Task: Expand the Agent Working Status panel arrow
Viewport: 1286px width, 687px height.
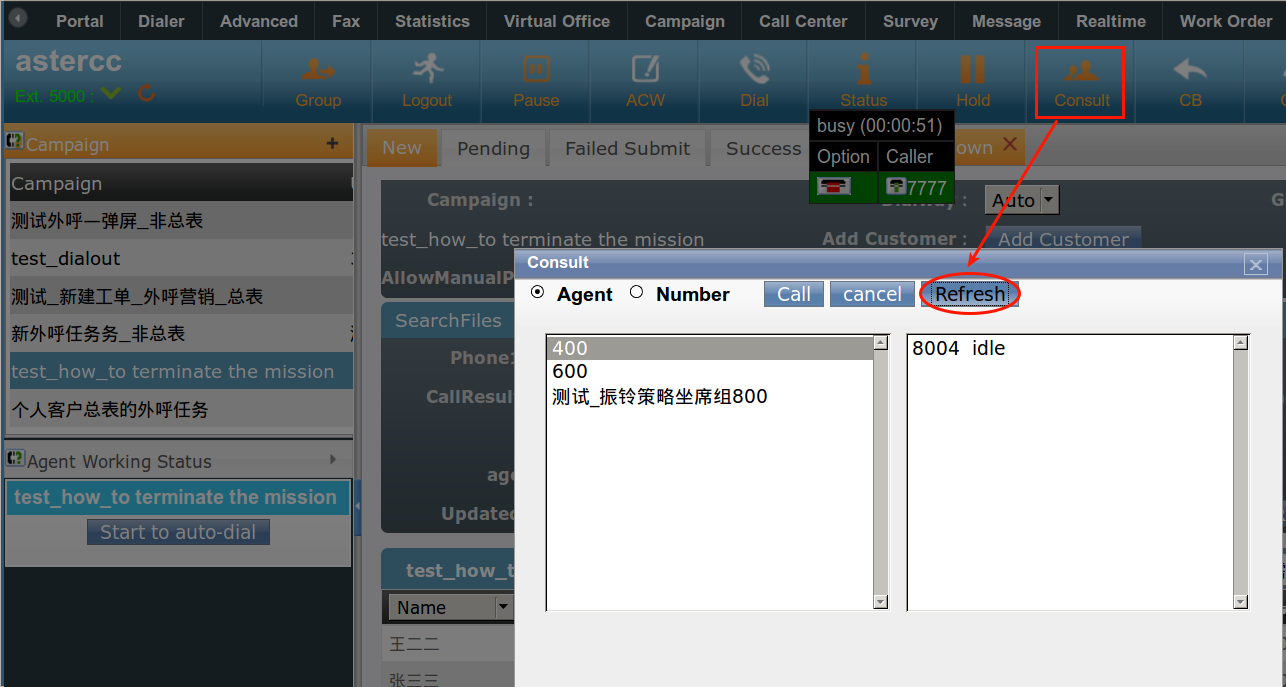Action: click(x=334, y=460)
